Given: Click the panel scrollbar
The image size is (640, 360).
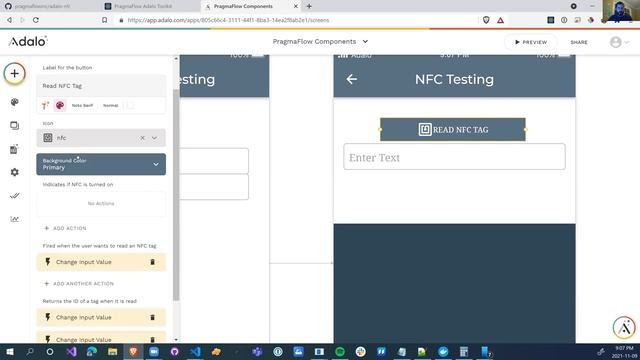Looking at the screenshot, I should pyautogui.click(x=176, y=195).
